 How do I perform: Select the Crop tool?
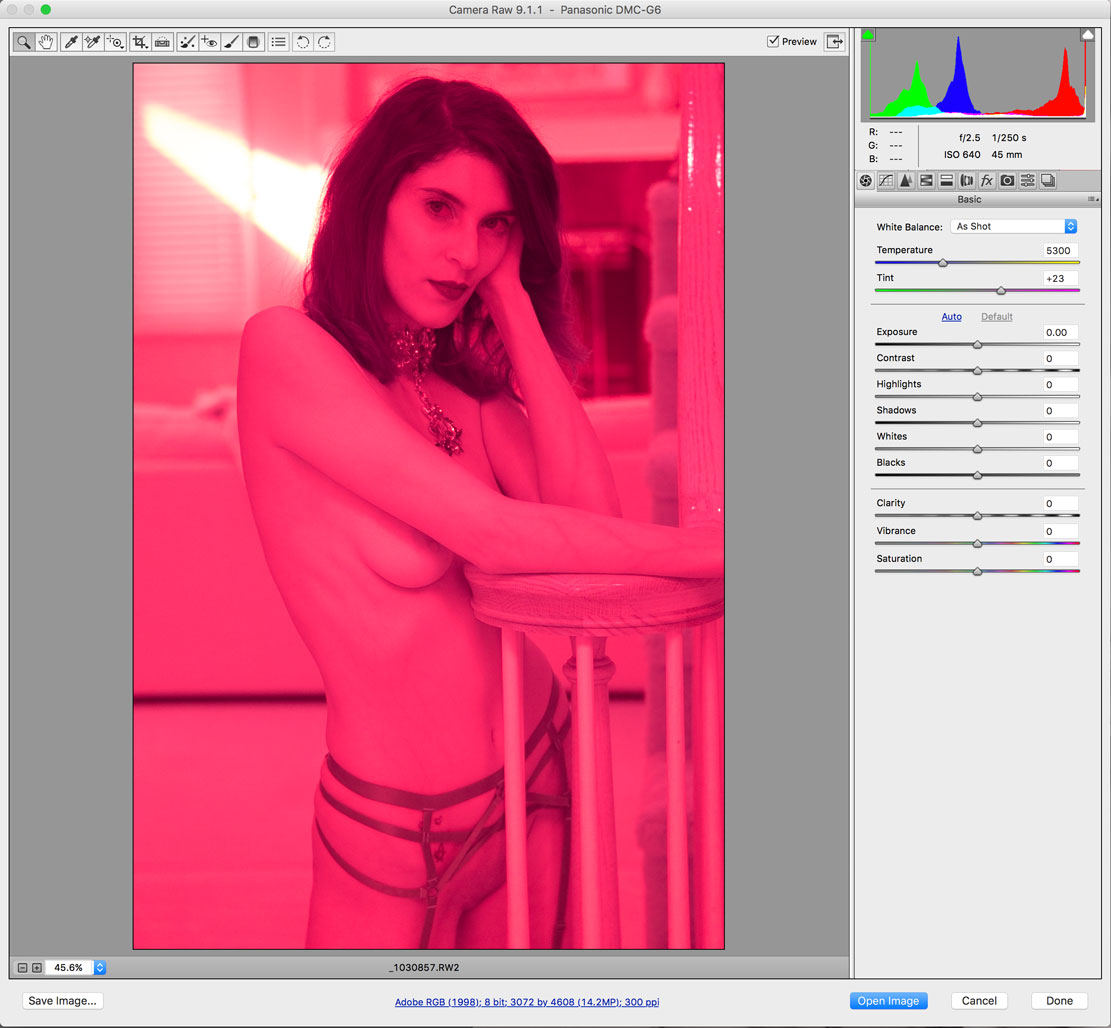click(140, 42)
